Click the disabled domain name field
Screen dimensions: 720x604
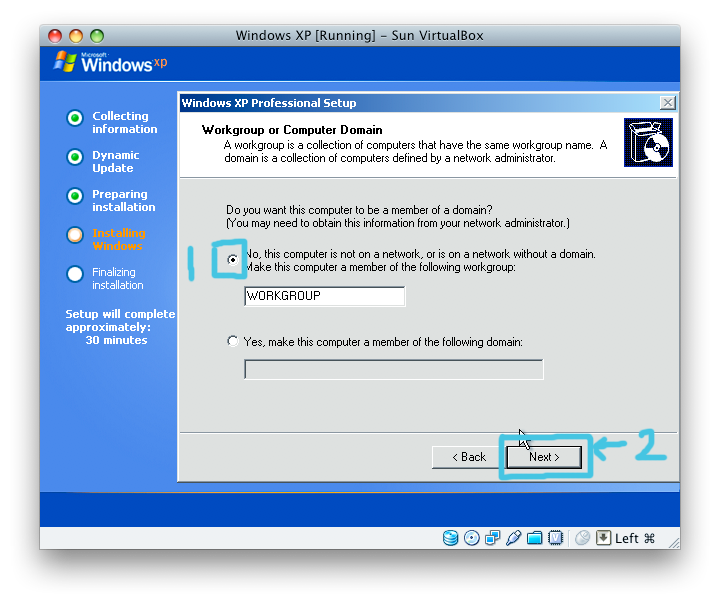pyautogui.click(x=394, y=369)
